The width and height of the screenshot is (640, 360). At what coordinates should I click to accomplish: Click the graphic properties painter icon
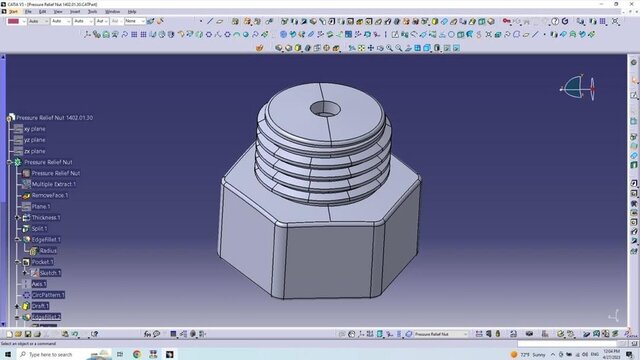pos(151,21)
